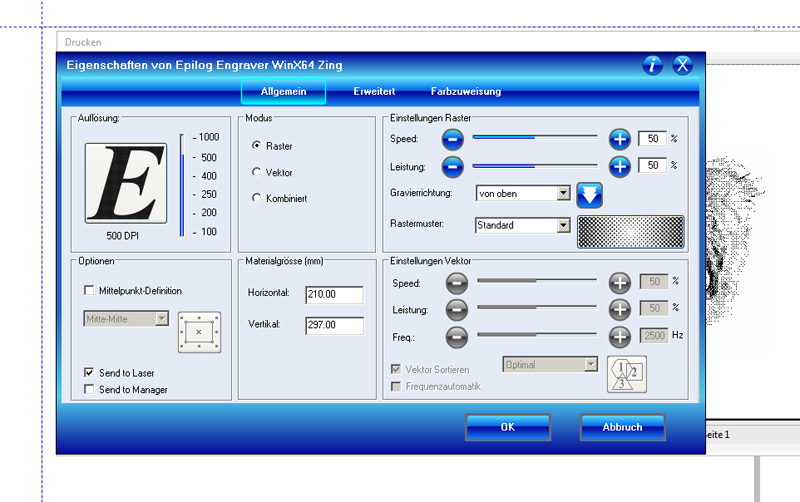Select the Vektor mode radio button
This screenshot has height=502, width=800.
pyautogui.click(x=257, y=173)
